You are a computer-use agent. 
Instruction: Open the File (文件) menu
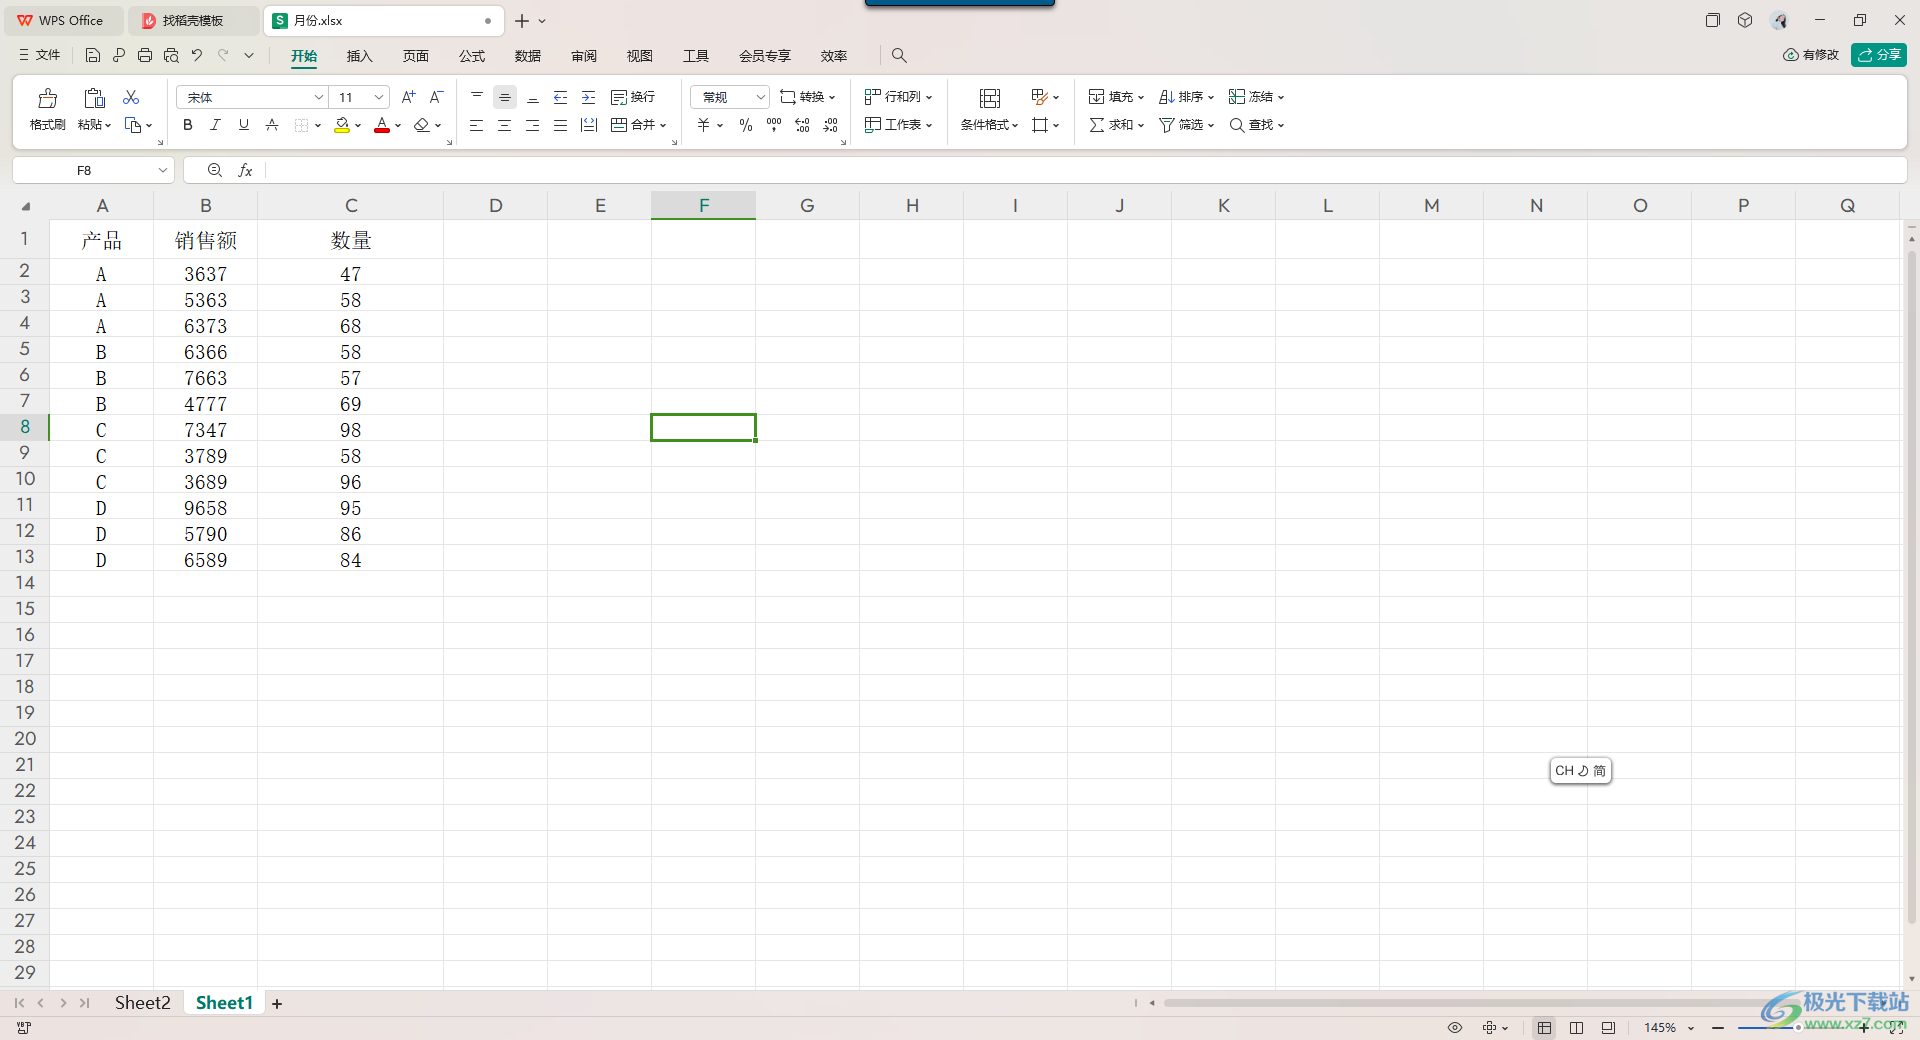click(x=40, y=55)
